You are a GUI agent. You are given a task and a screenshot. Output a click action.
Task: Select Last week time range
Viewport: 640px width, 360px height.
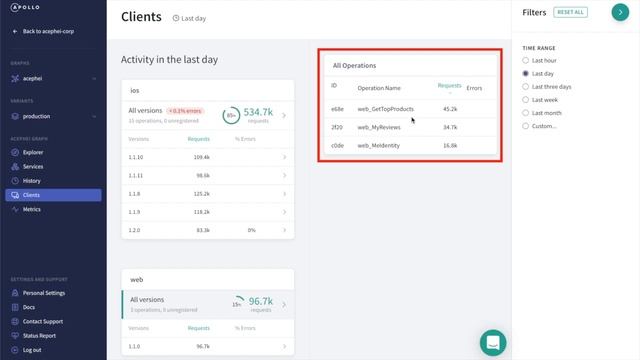(525, 100)
